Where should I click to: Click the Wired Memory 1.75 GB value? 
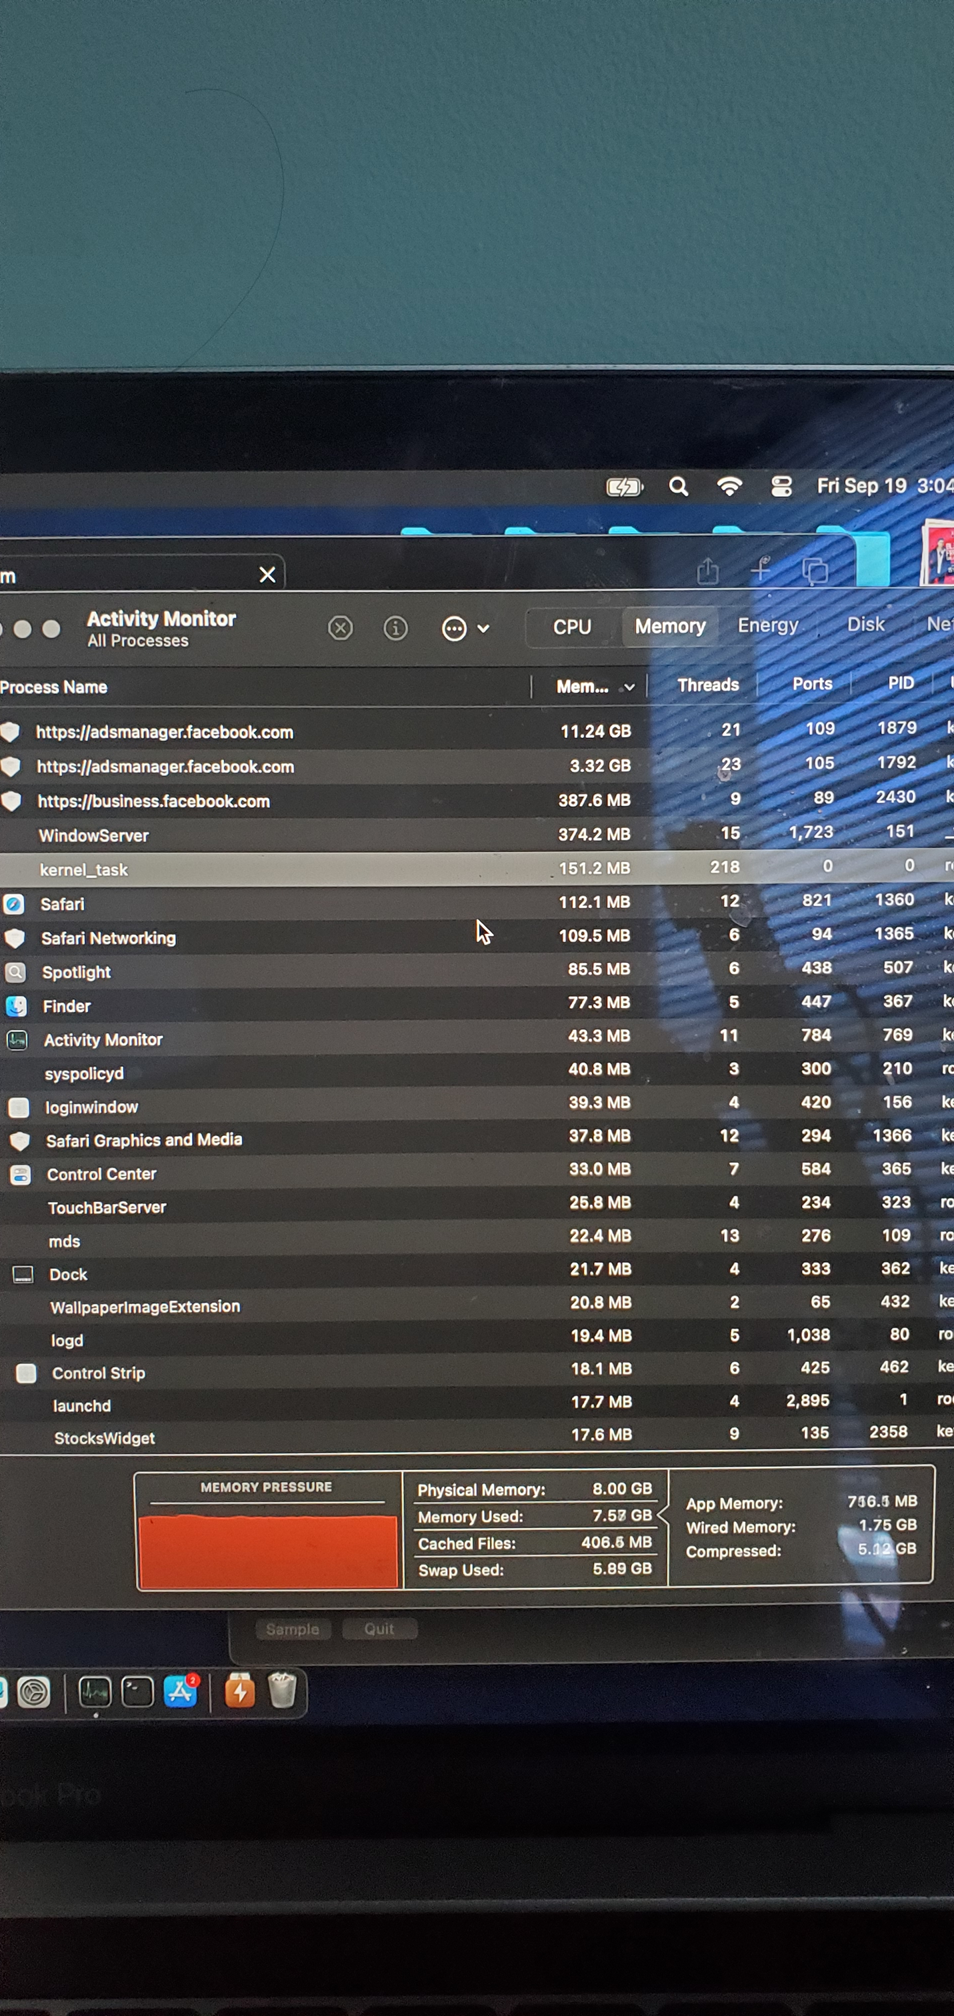pos(887,1525)
